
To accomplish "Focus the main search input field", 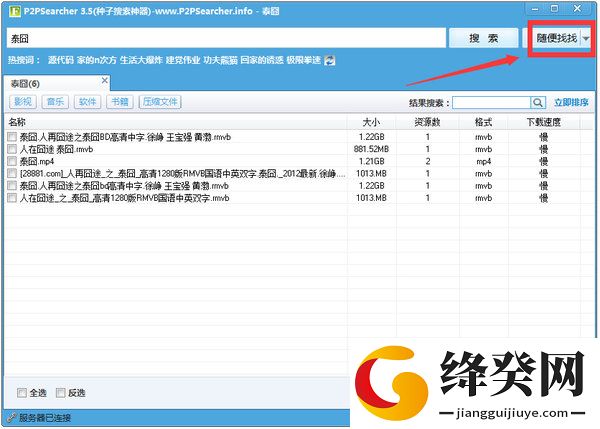I will click(x=226, y=38).
